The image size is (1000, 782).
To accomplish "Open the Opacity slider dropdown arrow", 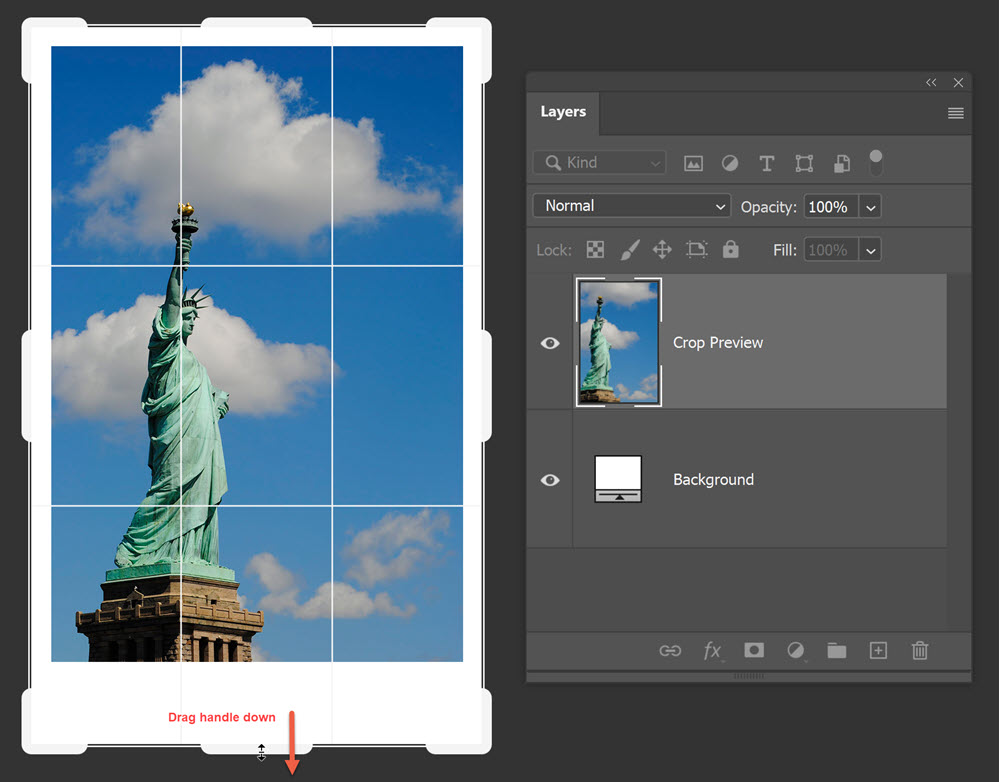I will [871, 207].
